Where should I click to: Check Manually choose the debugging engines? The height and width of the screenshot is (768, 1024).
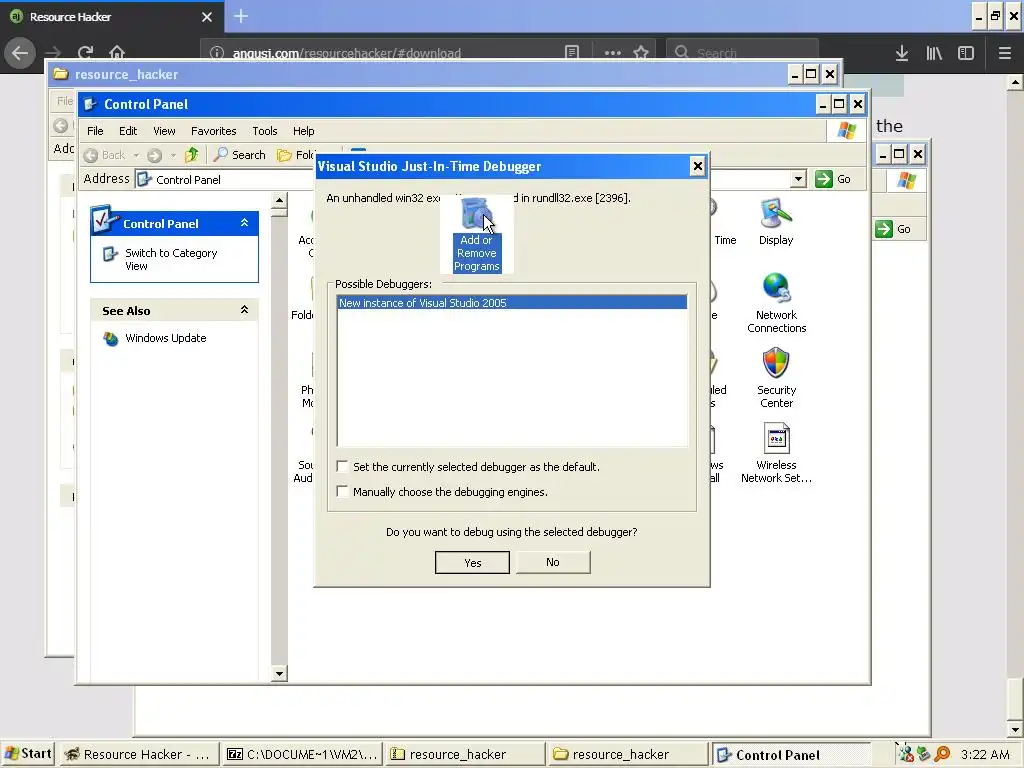(342, 491)
